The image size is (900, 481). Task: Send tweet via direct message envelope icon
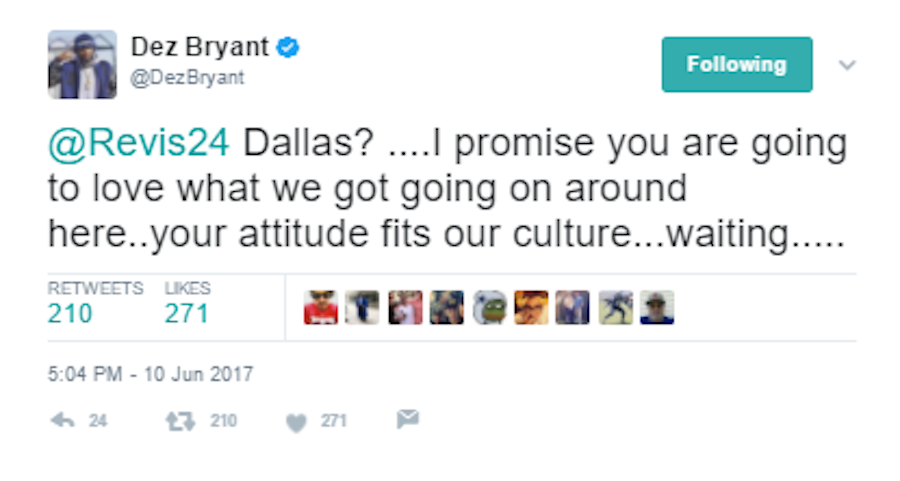407,420
